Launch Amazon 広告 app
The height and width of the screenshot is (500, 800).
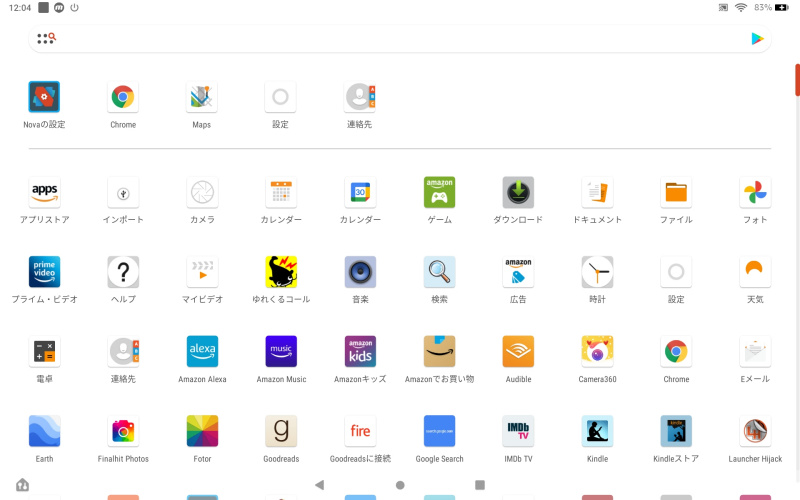click(x=518, y=272)
